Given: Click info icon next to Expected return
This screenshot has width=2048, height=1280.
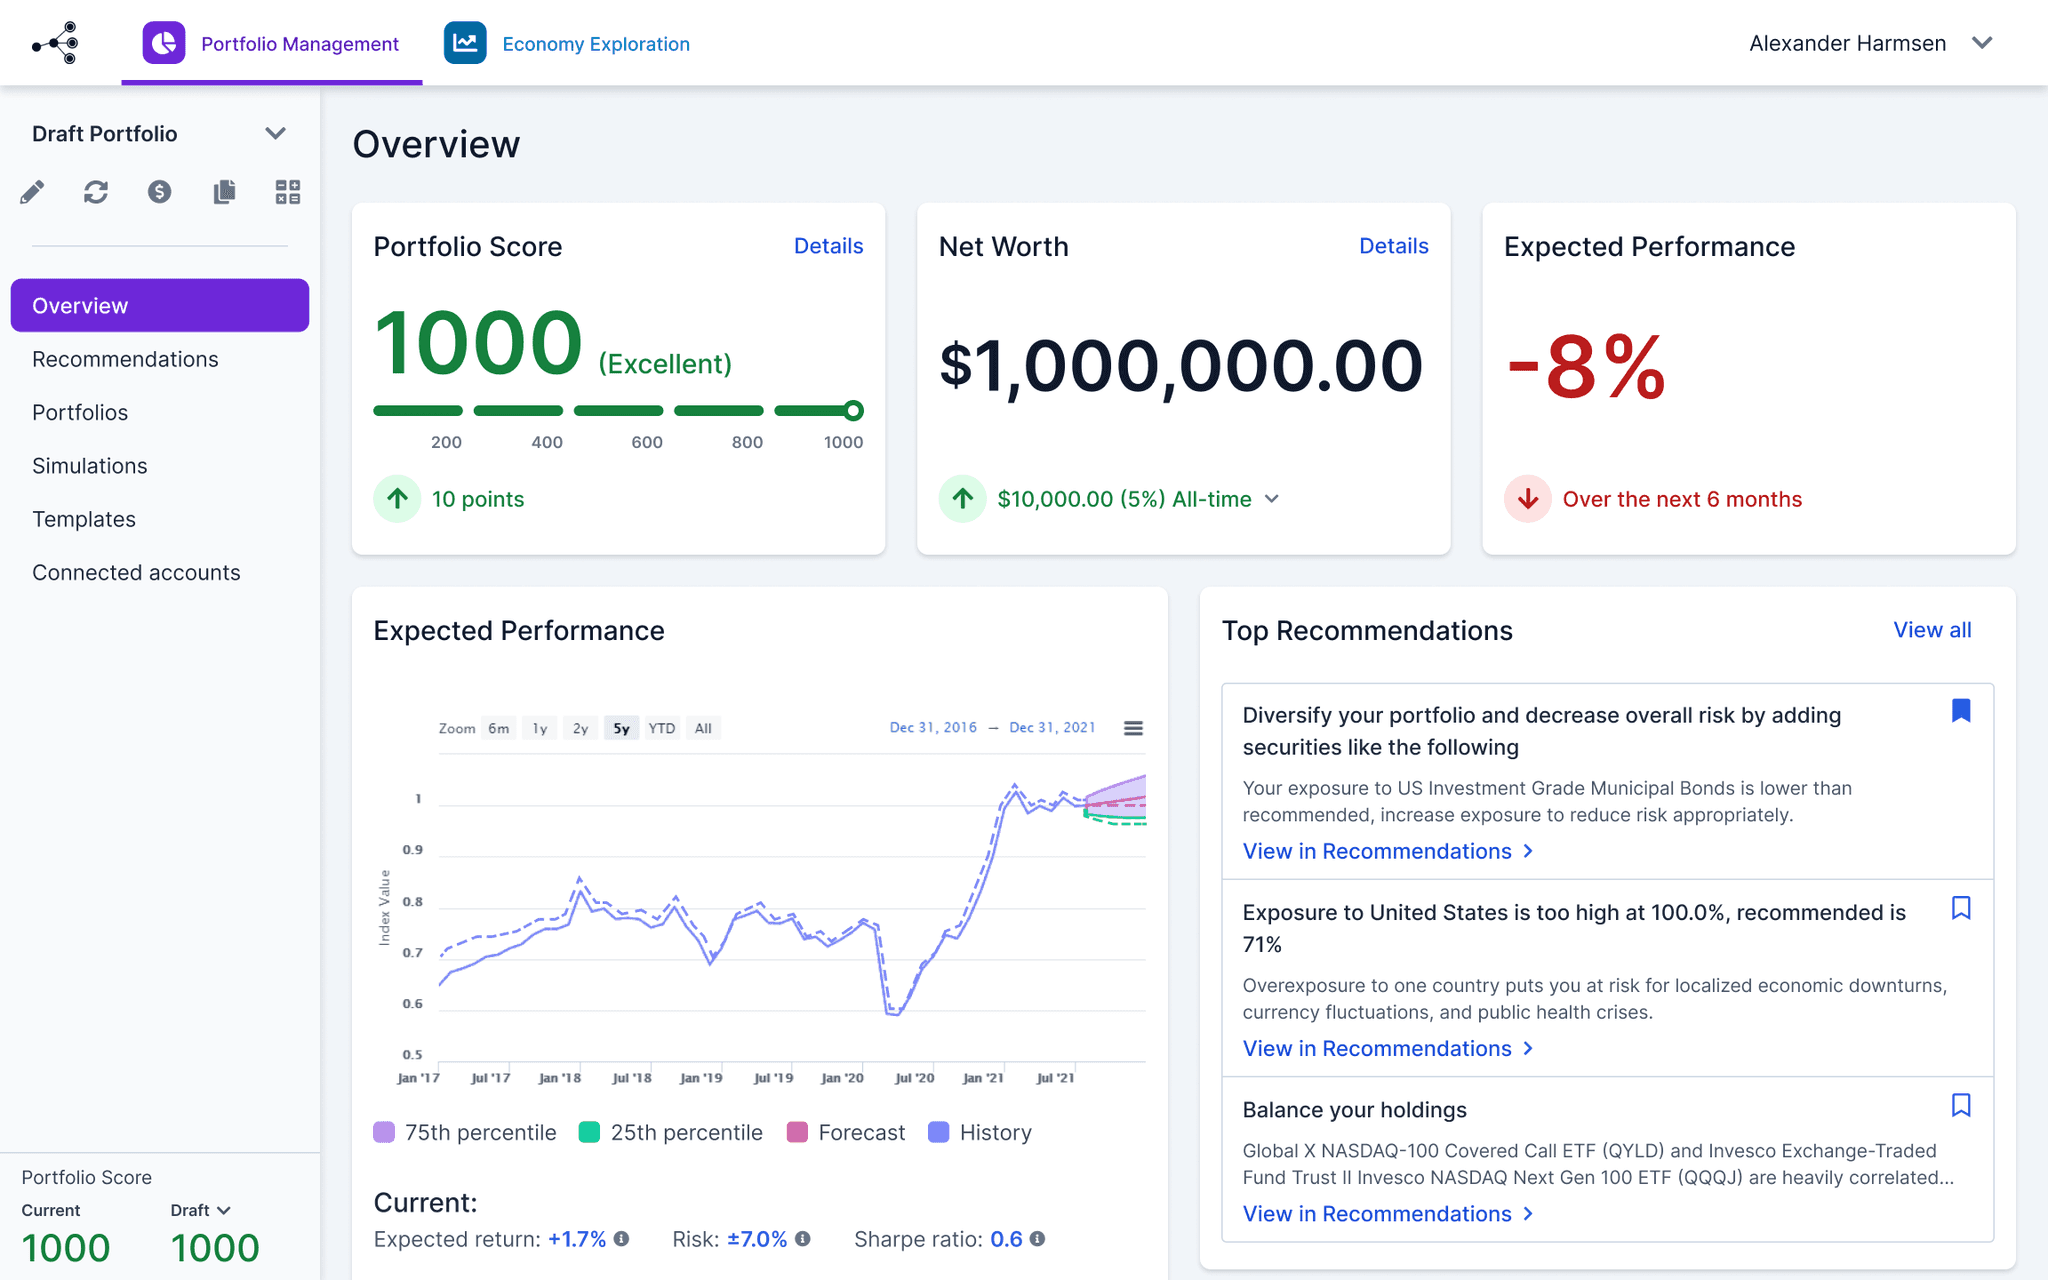Looking at the screenshot, I should point(622,1239).
